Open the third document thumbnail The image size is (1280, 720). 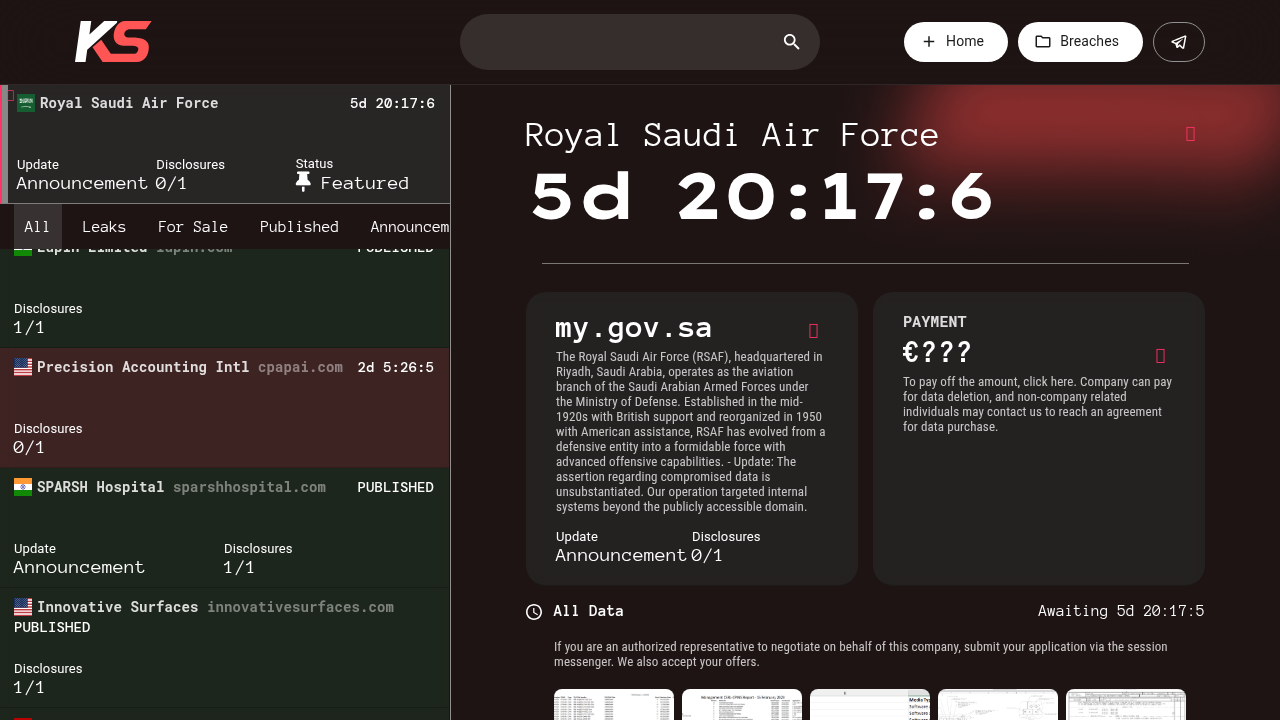tap(870, 705)
